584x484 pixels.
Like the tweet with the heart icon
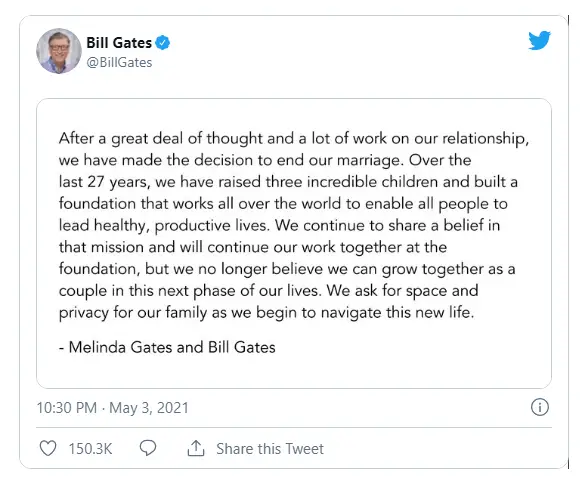(x=48, y=448)
